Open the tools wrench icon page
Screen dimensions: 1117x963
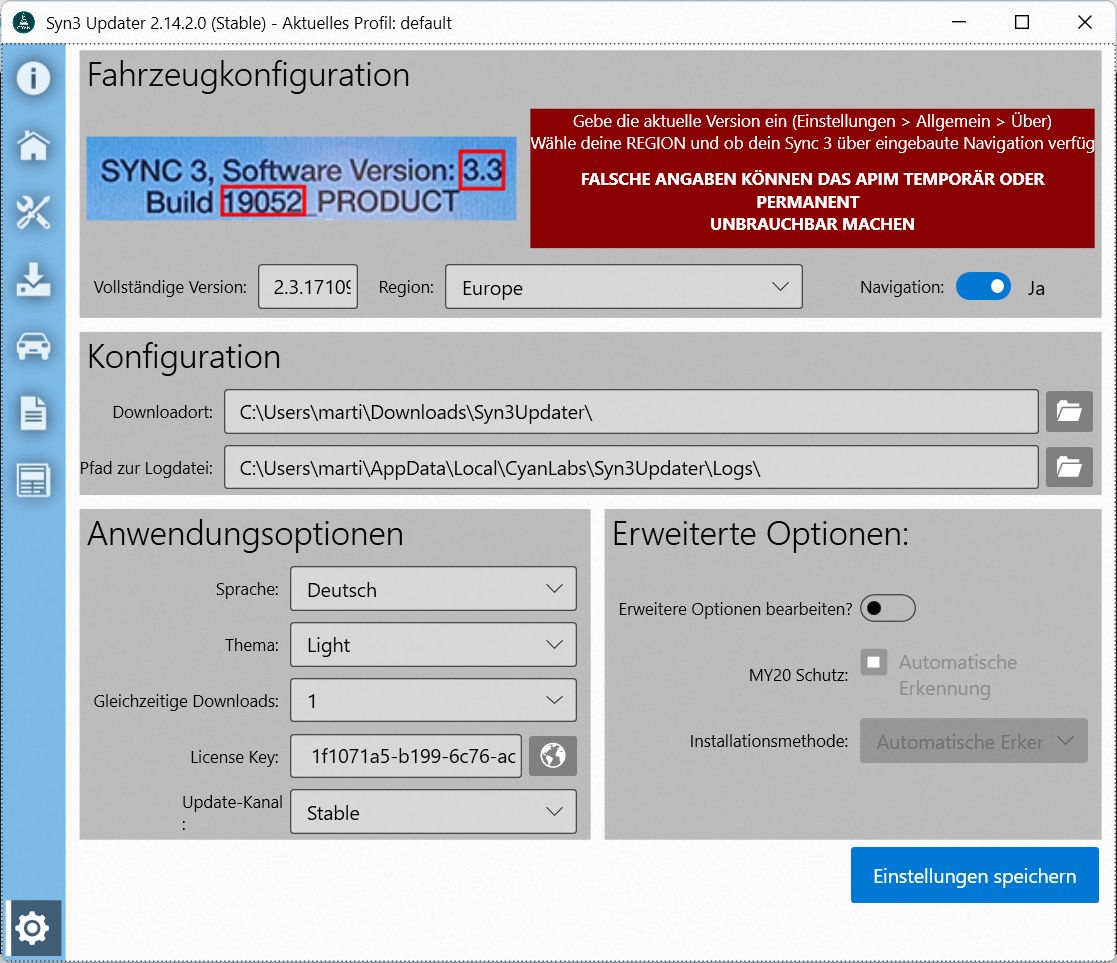(33, 213)
